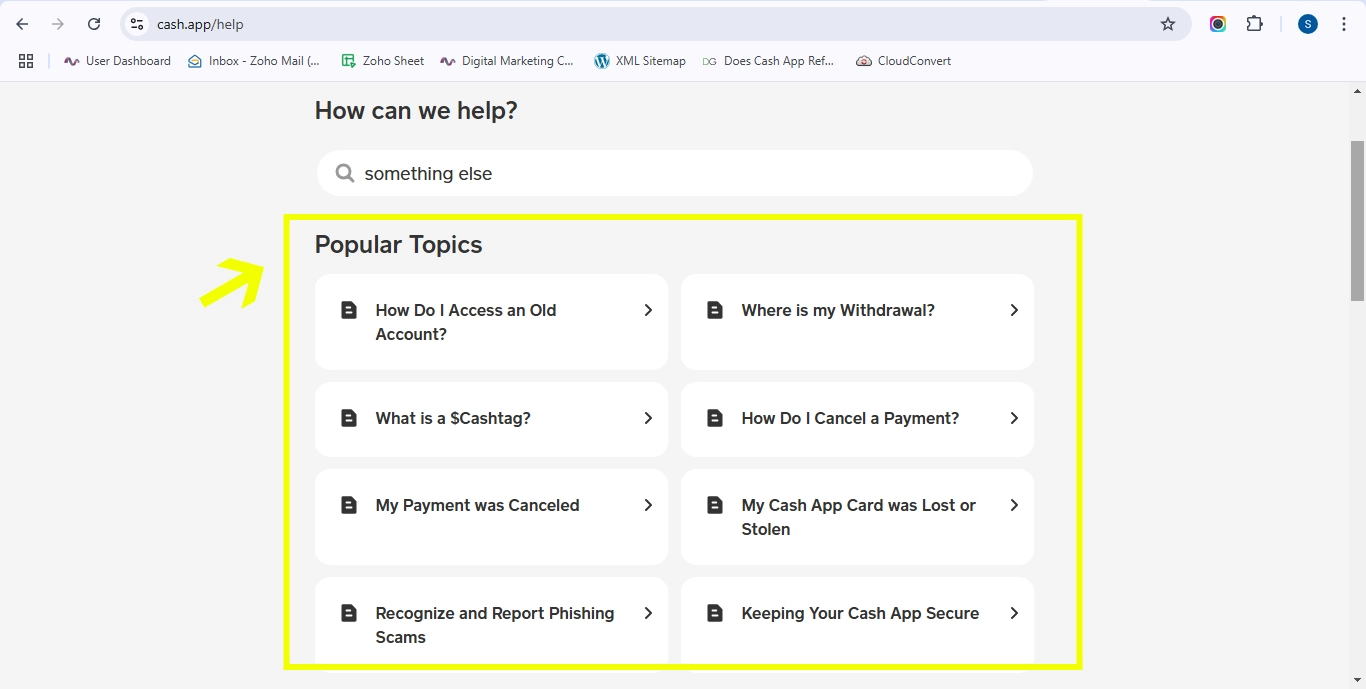Open 'Where is my Withdrawal?' topic
1366x689 pixels.
(857, 322)
